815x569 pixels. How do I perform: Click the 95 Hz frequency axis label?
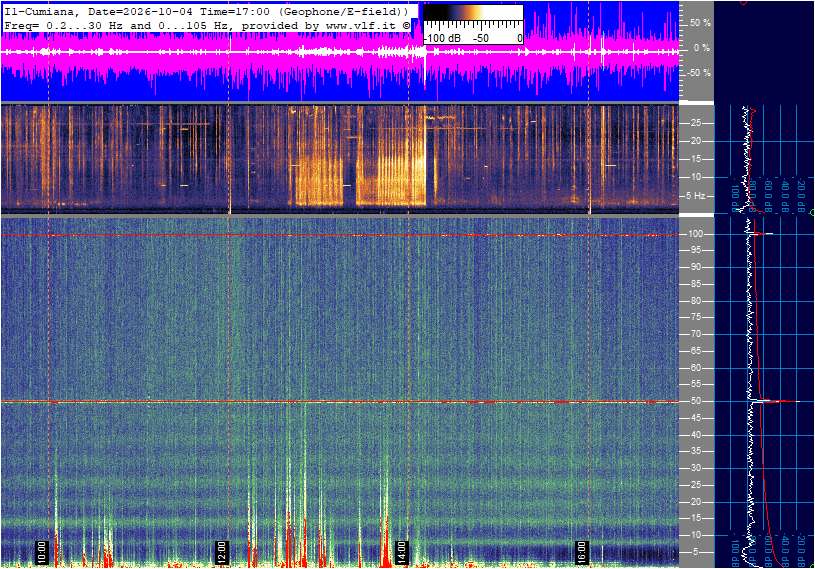(695, 250)
